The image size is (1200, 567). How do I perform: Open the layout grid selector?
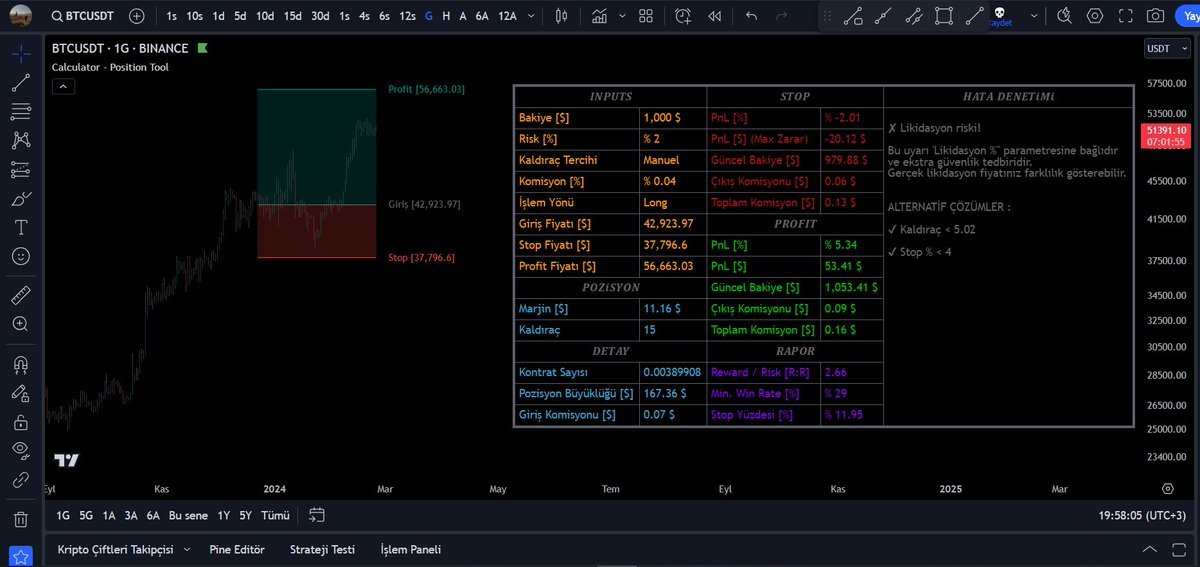(x=645, y=16)
